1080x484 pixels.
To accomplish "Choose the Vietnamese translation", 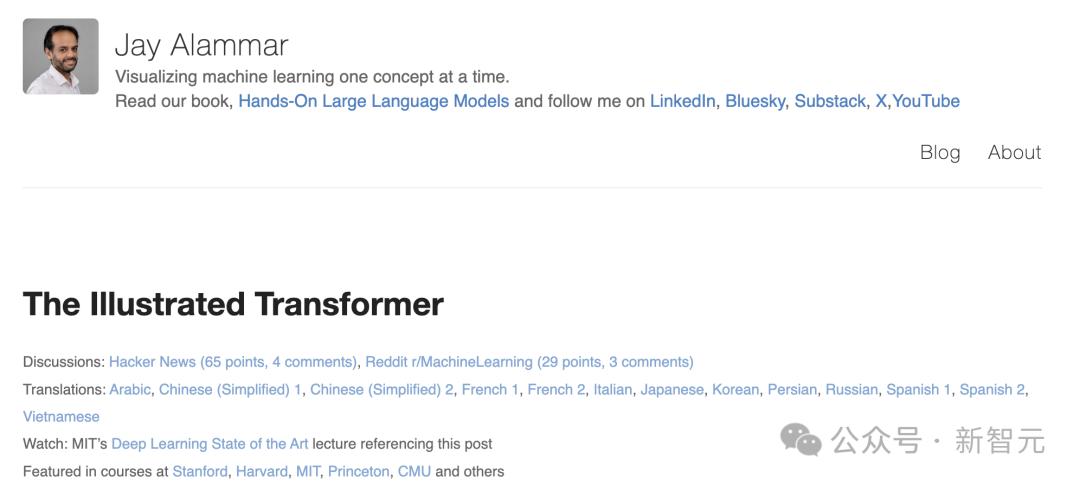I will click(x=61, y=416).
